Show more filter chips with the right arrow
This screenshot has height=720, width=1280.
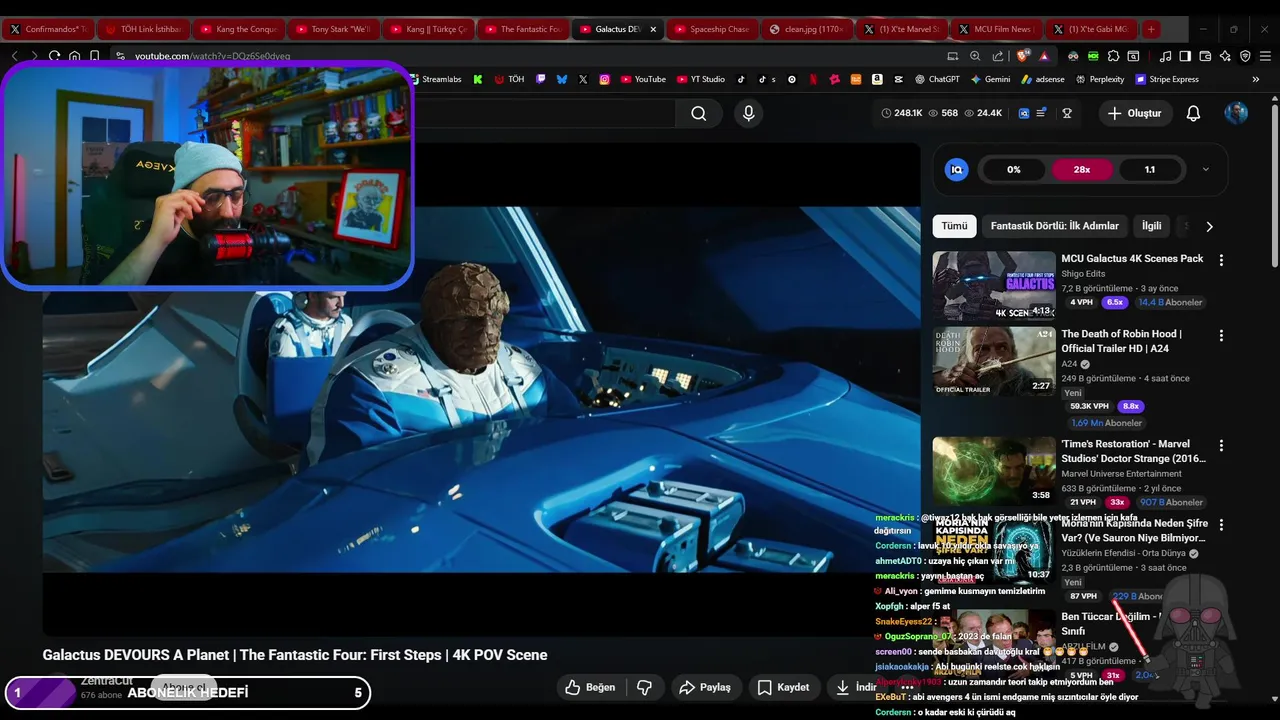click(x=1209, y=226)
